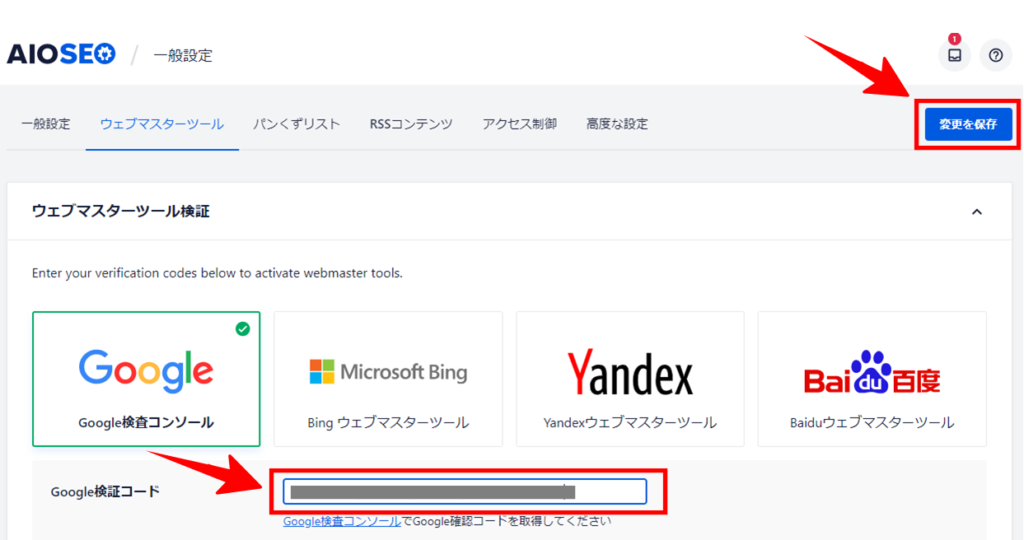Viewport: 1024px width, 540px height.
Task: Collapse the ウェブマスターツール検証 section chevron
Action: click(977, 212)
